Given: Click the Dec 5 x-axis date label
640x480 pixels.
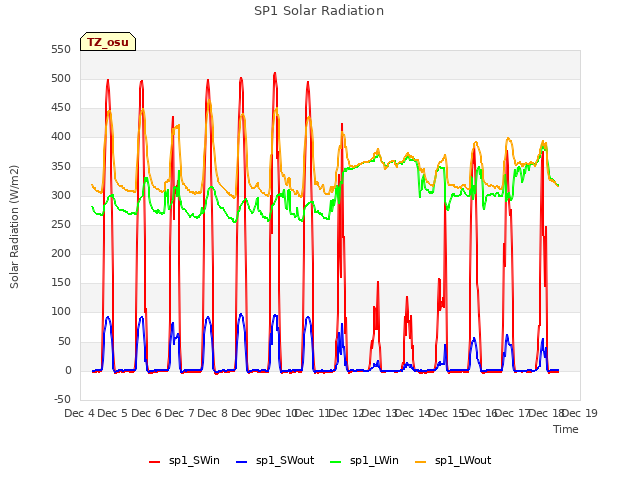Looking at the screenshot, I should [113, 413].
